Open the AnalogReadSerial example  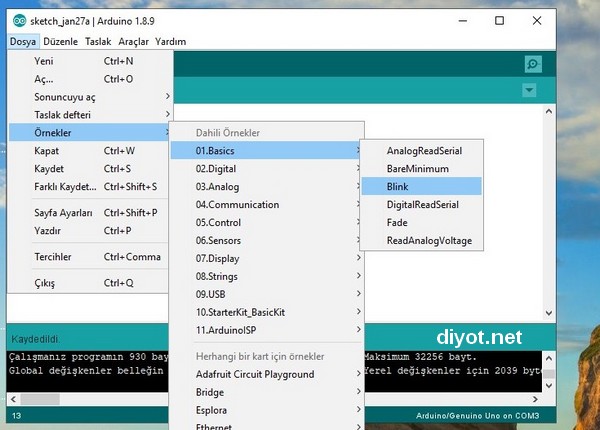(422, 151)
